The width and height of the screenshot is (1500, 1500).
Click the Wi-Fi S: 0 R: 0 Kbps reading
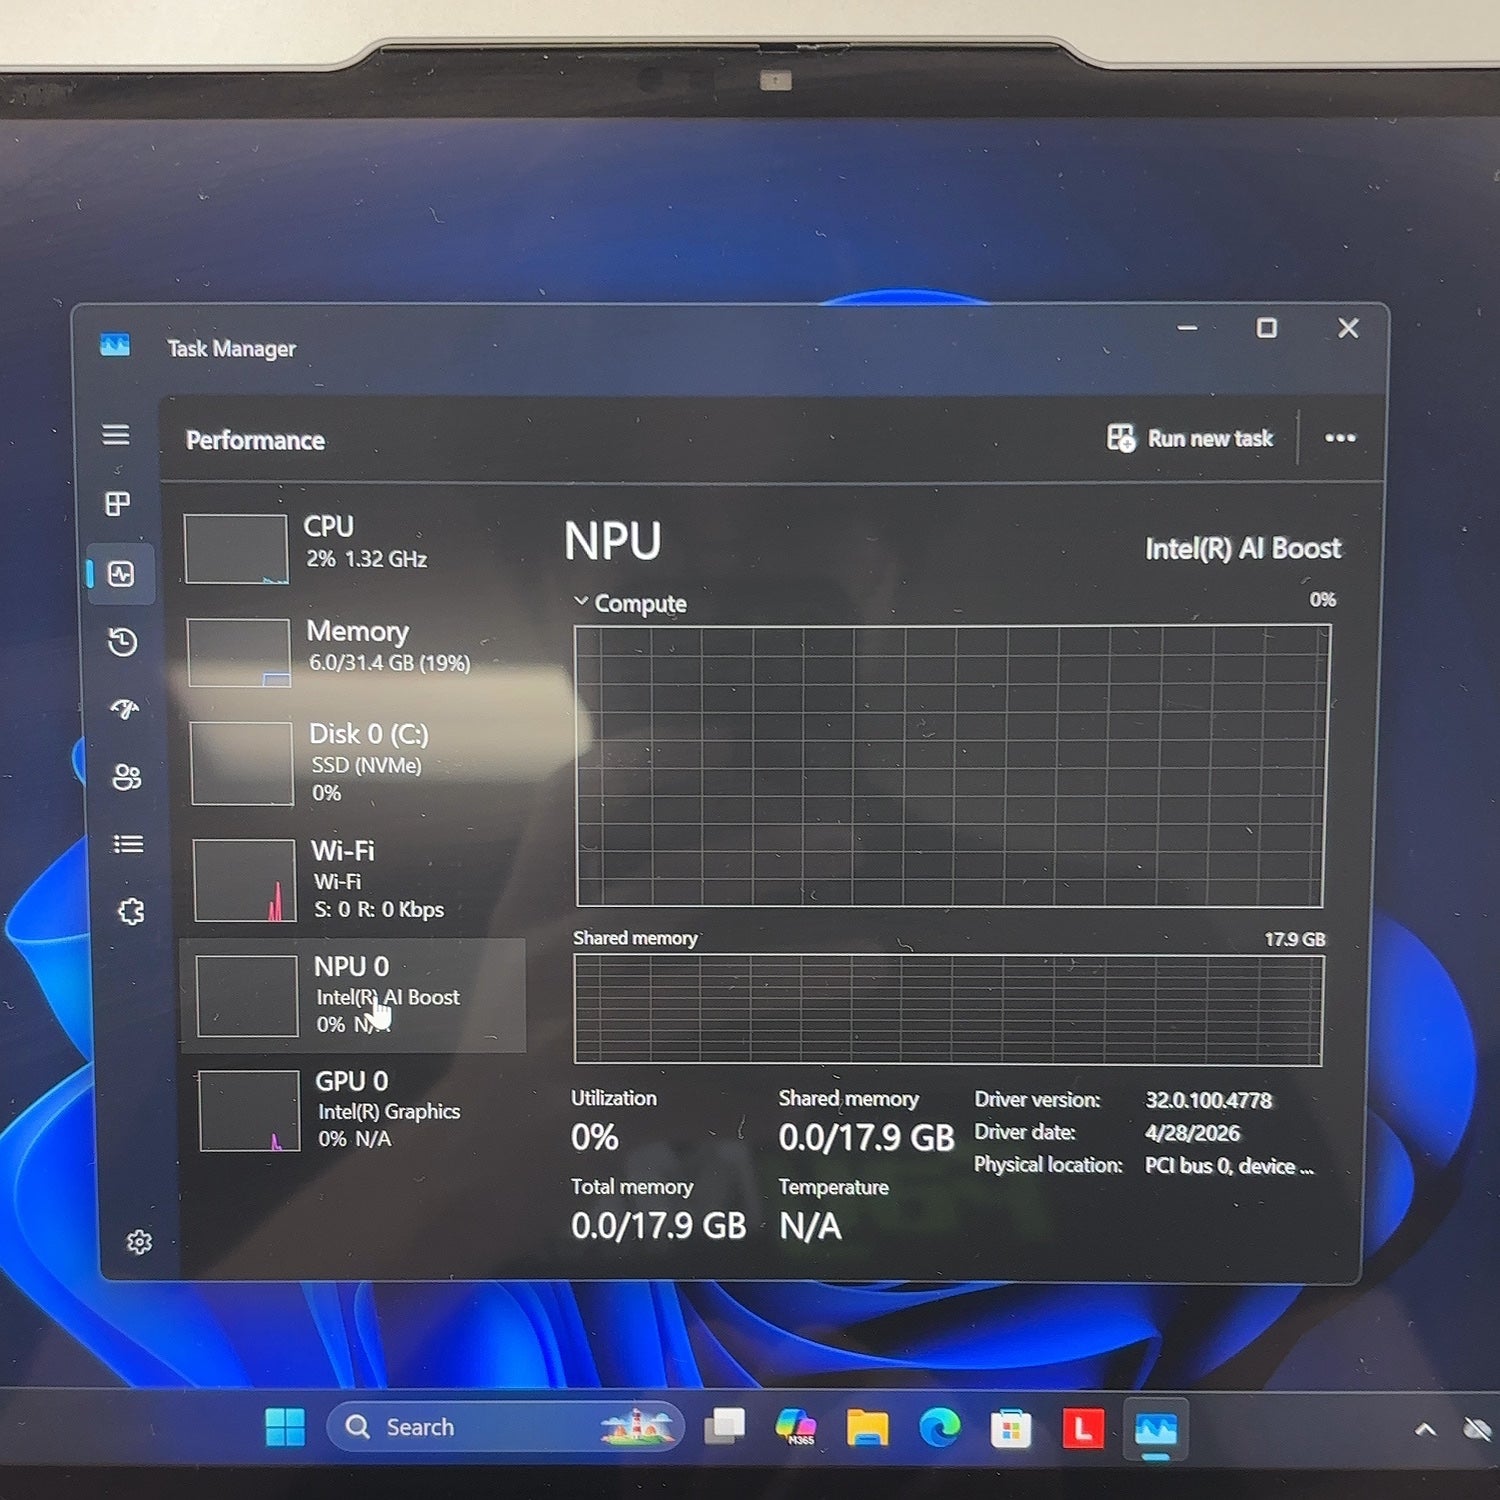pos(379,909)
